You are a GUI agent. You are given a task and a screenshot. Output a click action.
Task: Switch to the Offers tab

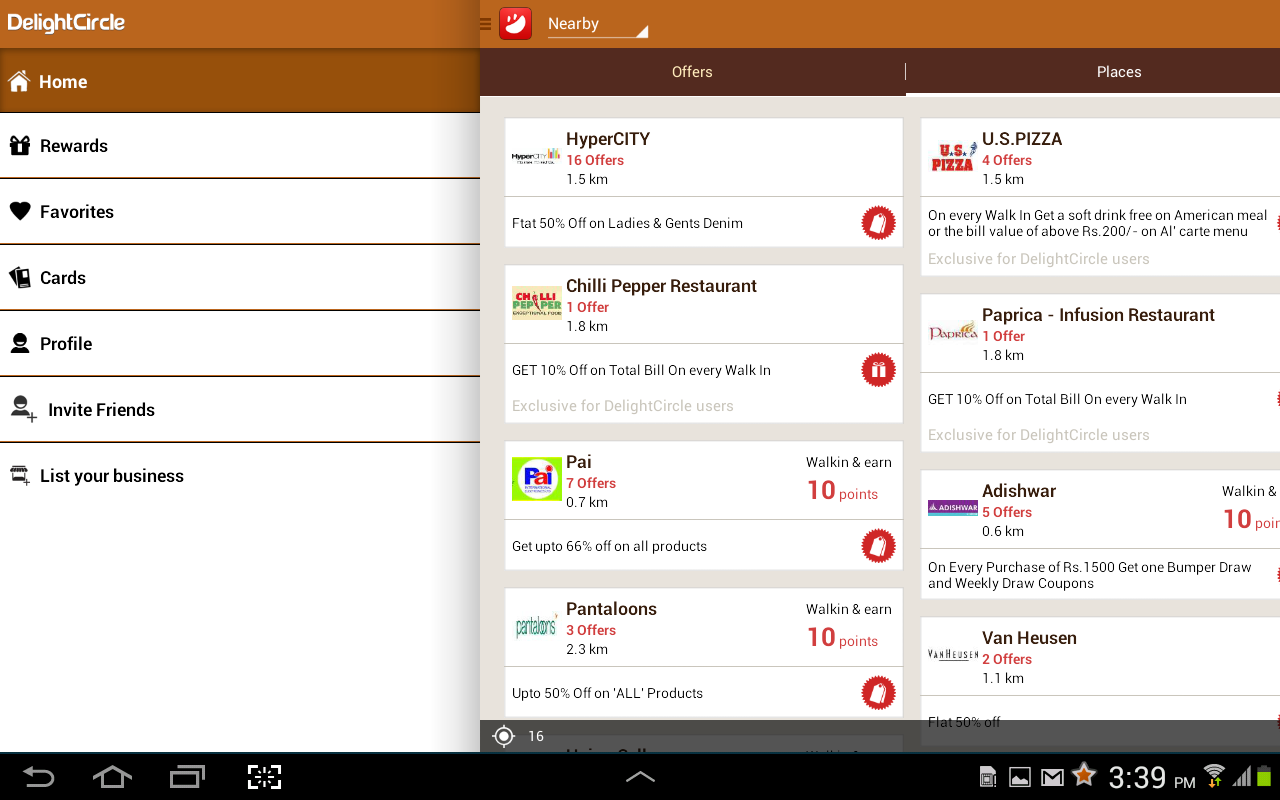692,72
